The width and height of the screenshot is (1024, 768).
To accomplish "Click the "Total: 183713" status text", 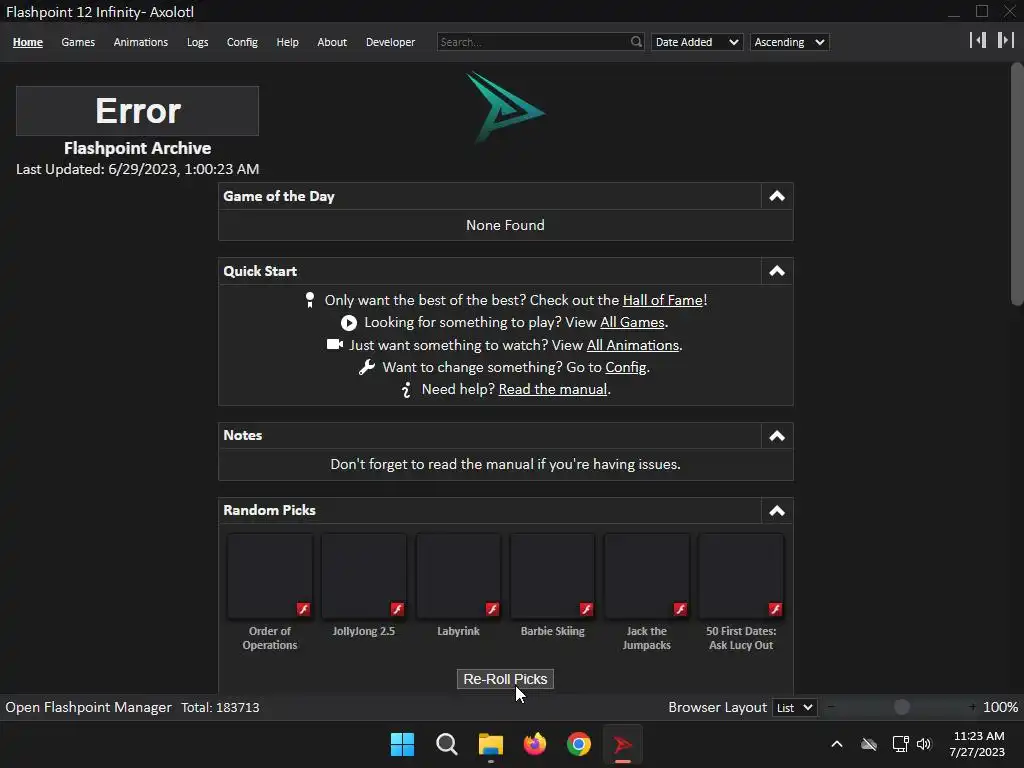I will pyautogui.click(x=220, y=707).
